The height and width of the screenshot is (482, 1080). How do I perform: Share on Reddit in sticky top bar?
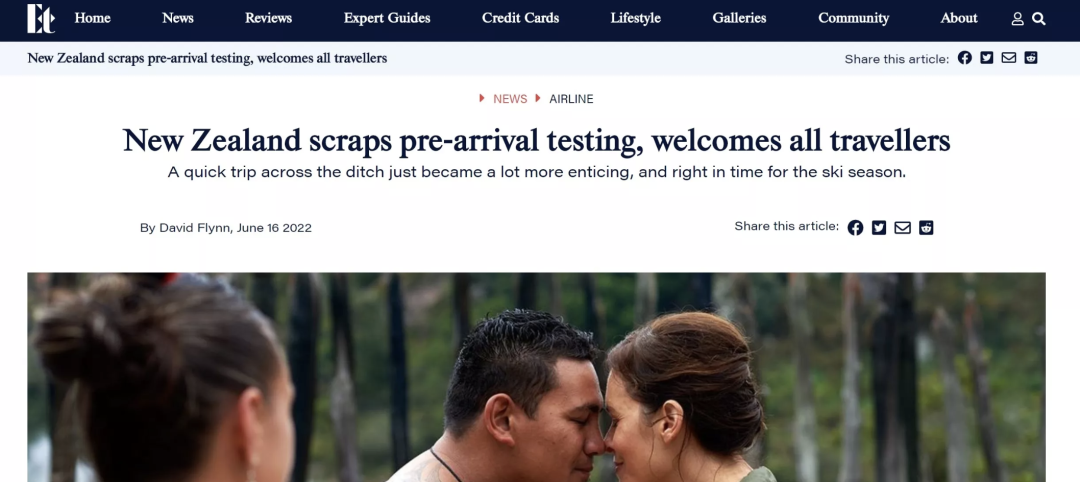click(x=1030, y=58)
